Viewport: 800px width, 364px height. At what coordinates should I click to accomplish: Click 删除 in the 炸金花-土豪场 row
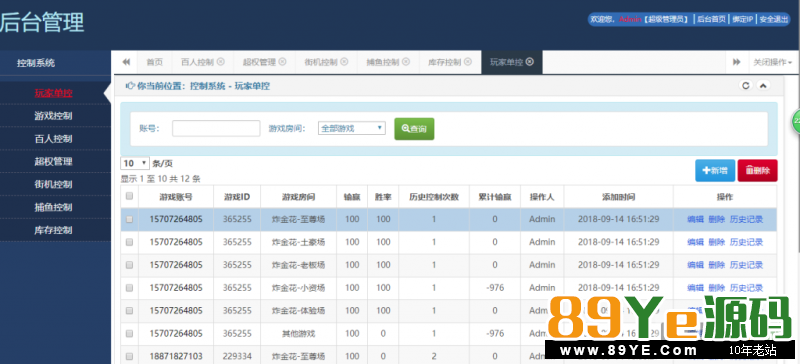[x=717, y=242]
